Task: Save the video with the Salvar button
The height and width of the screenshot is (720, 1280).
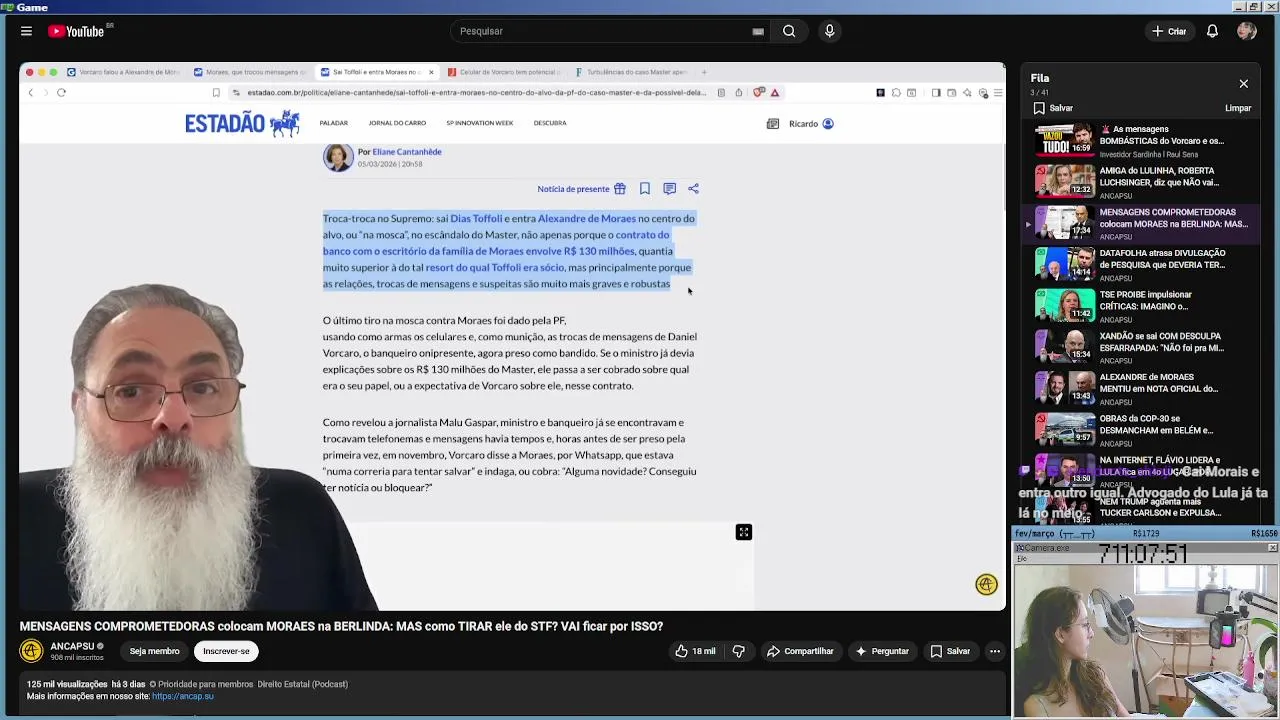Action: 950,651
